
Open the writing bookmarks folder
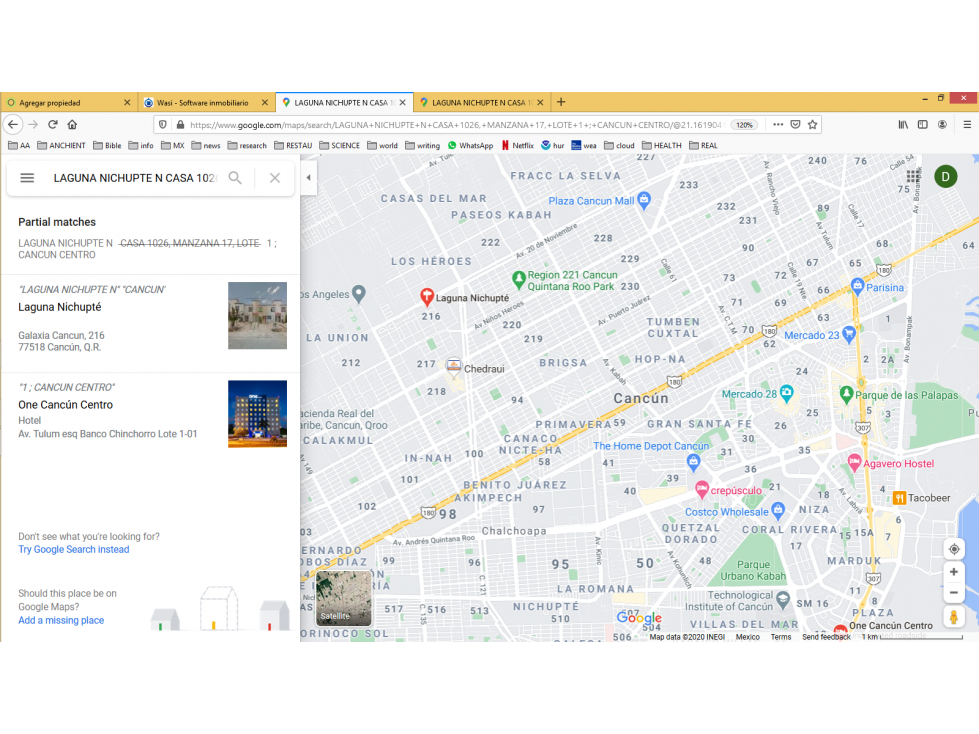coord(423,145)
